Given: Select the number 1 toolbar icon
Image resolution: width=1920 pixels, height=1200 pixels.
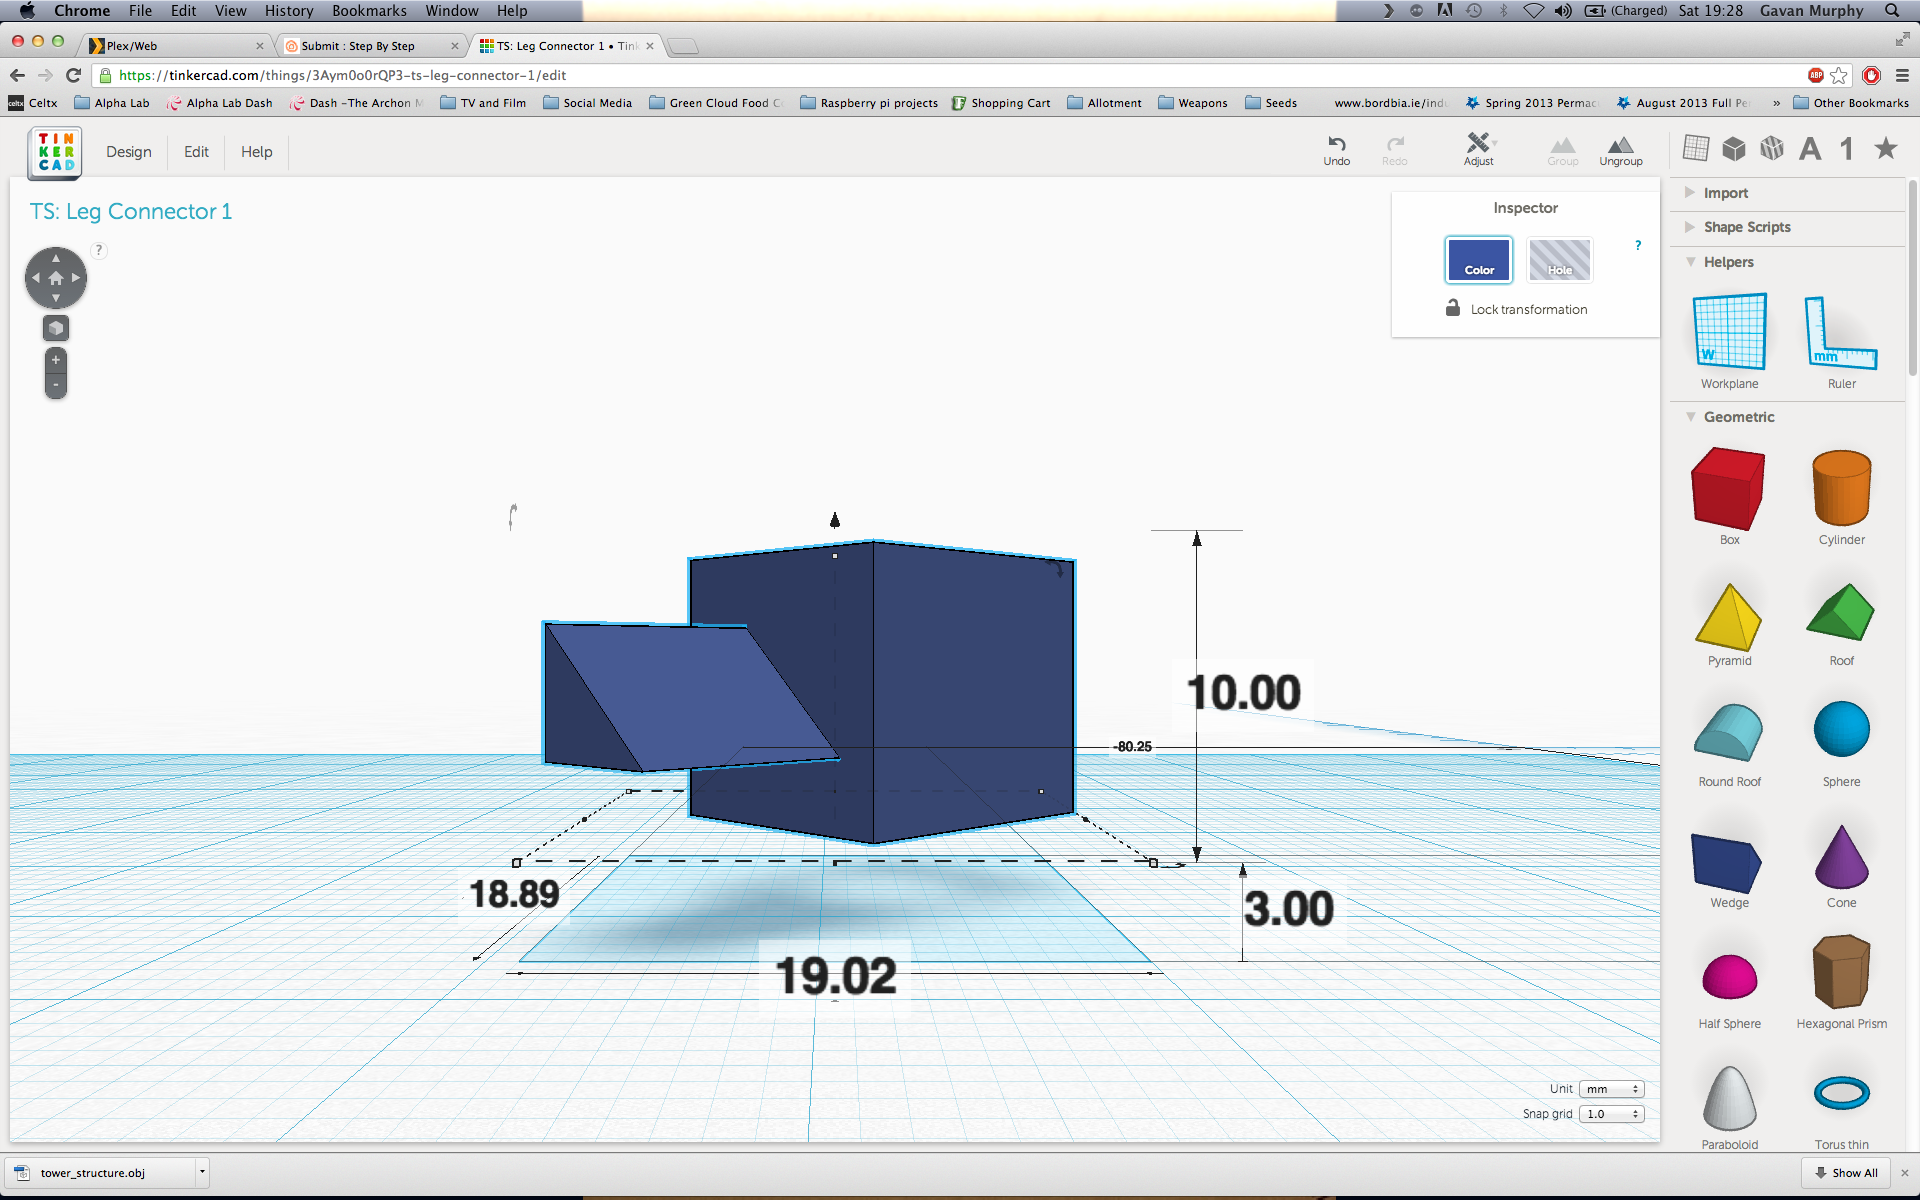Looking at the screenshot, I should point(1847,149).
